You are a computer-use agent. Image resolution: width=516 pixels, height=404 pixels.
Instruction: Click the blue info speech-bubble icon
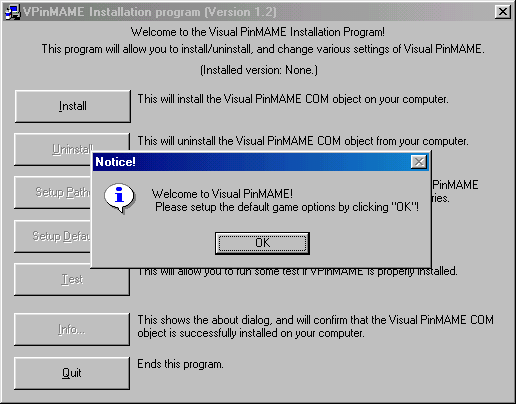click(119, 197)
